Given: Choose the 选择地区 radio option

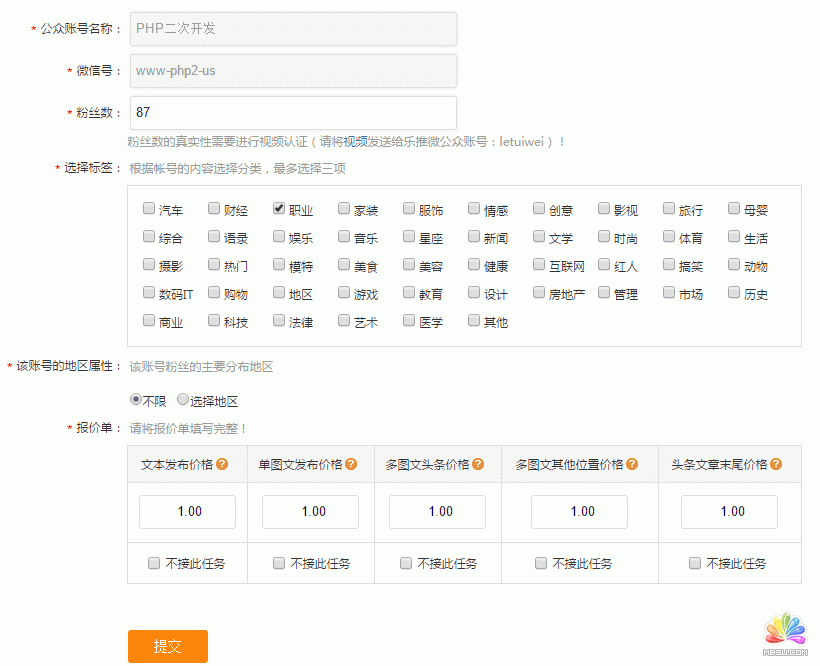Looking at the screenshot, I should click(183, 398).
